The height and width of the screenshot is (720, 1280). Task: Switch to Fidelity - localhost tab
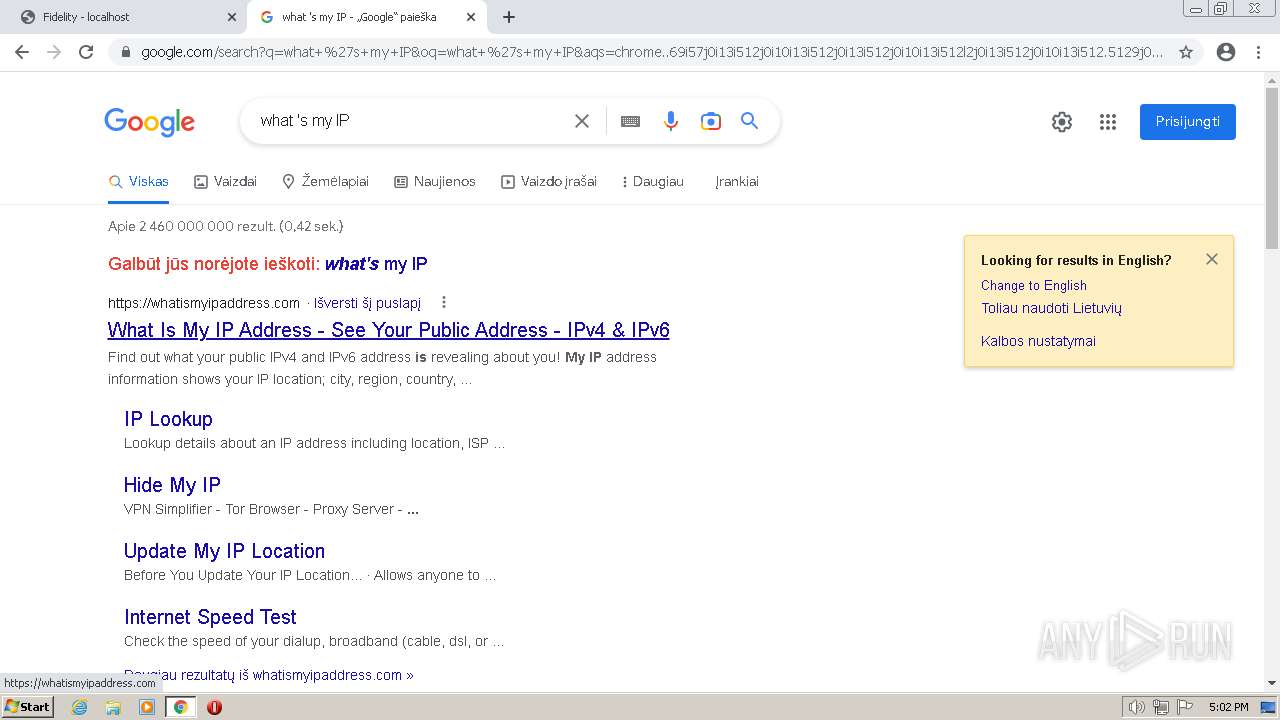click(124, 17)
